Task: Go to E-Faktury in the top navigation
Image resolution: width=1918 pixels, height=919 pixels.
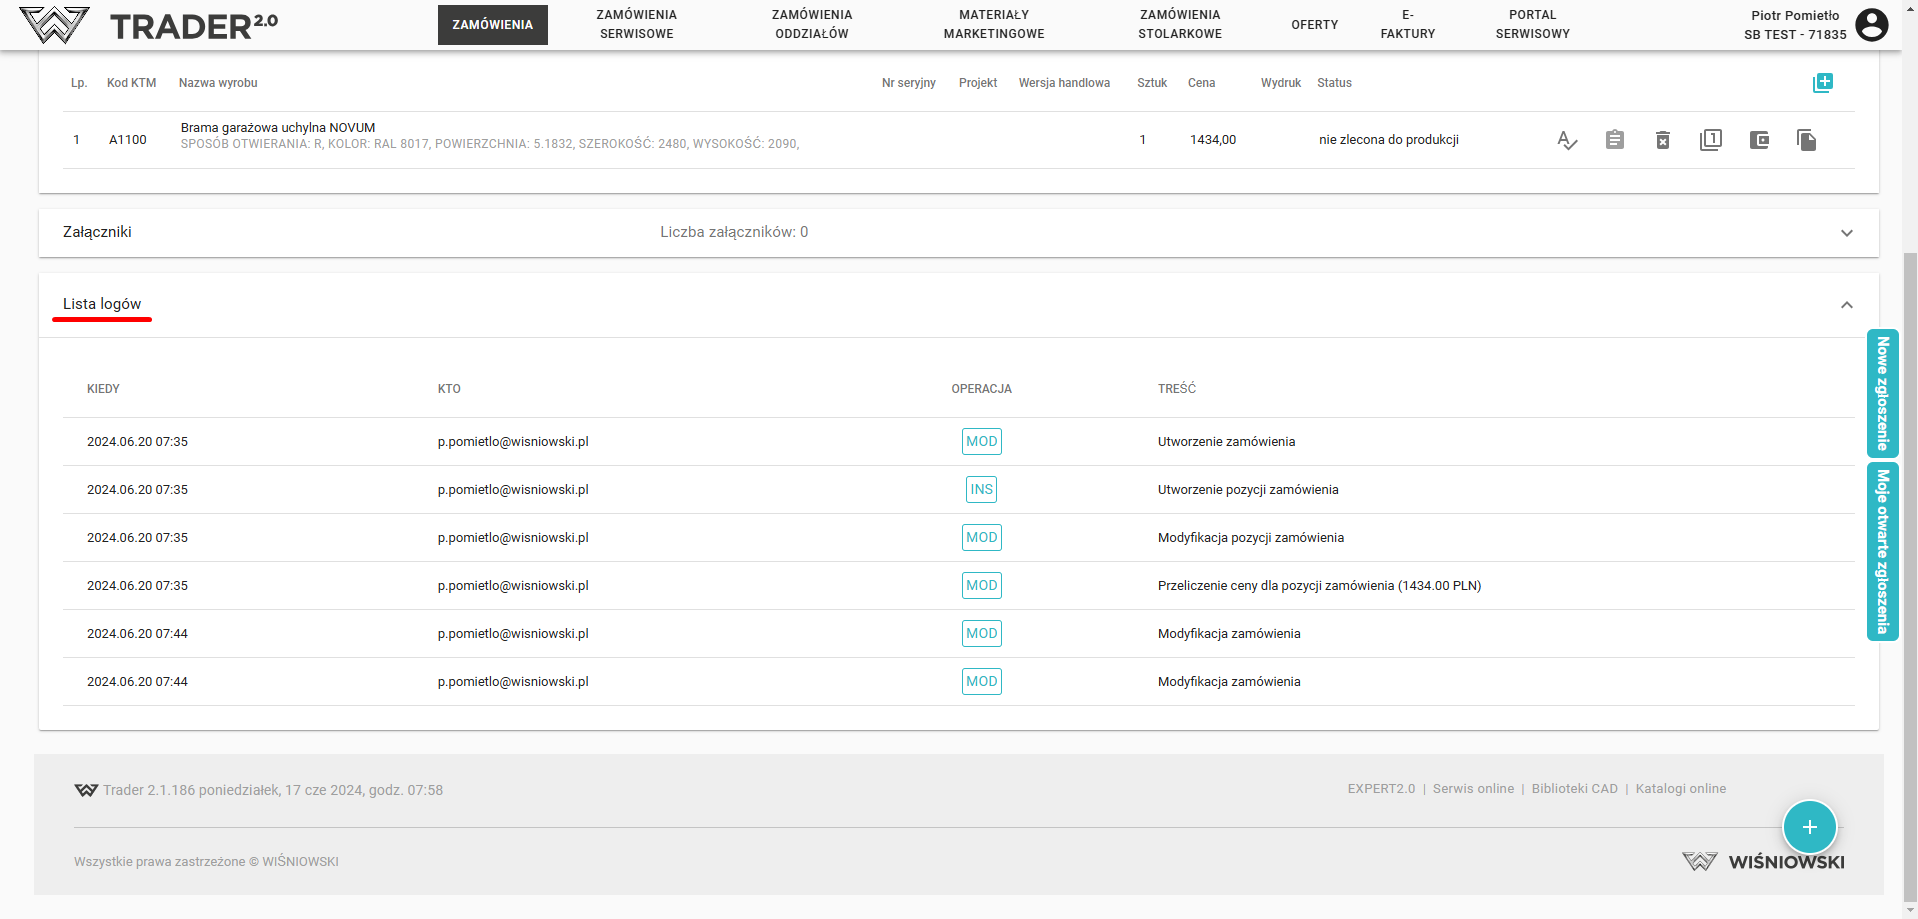Action: pos(1407,25)
